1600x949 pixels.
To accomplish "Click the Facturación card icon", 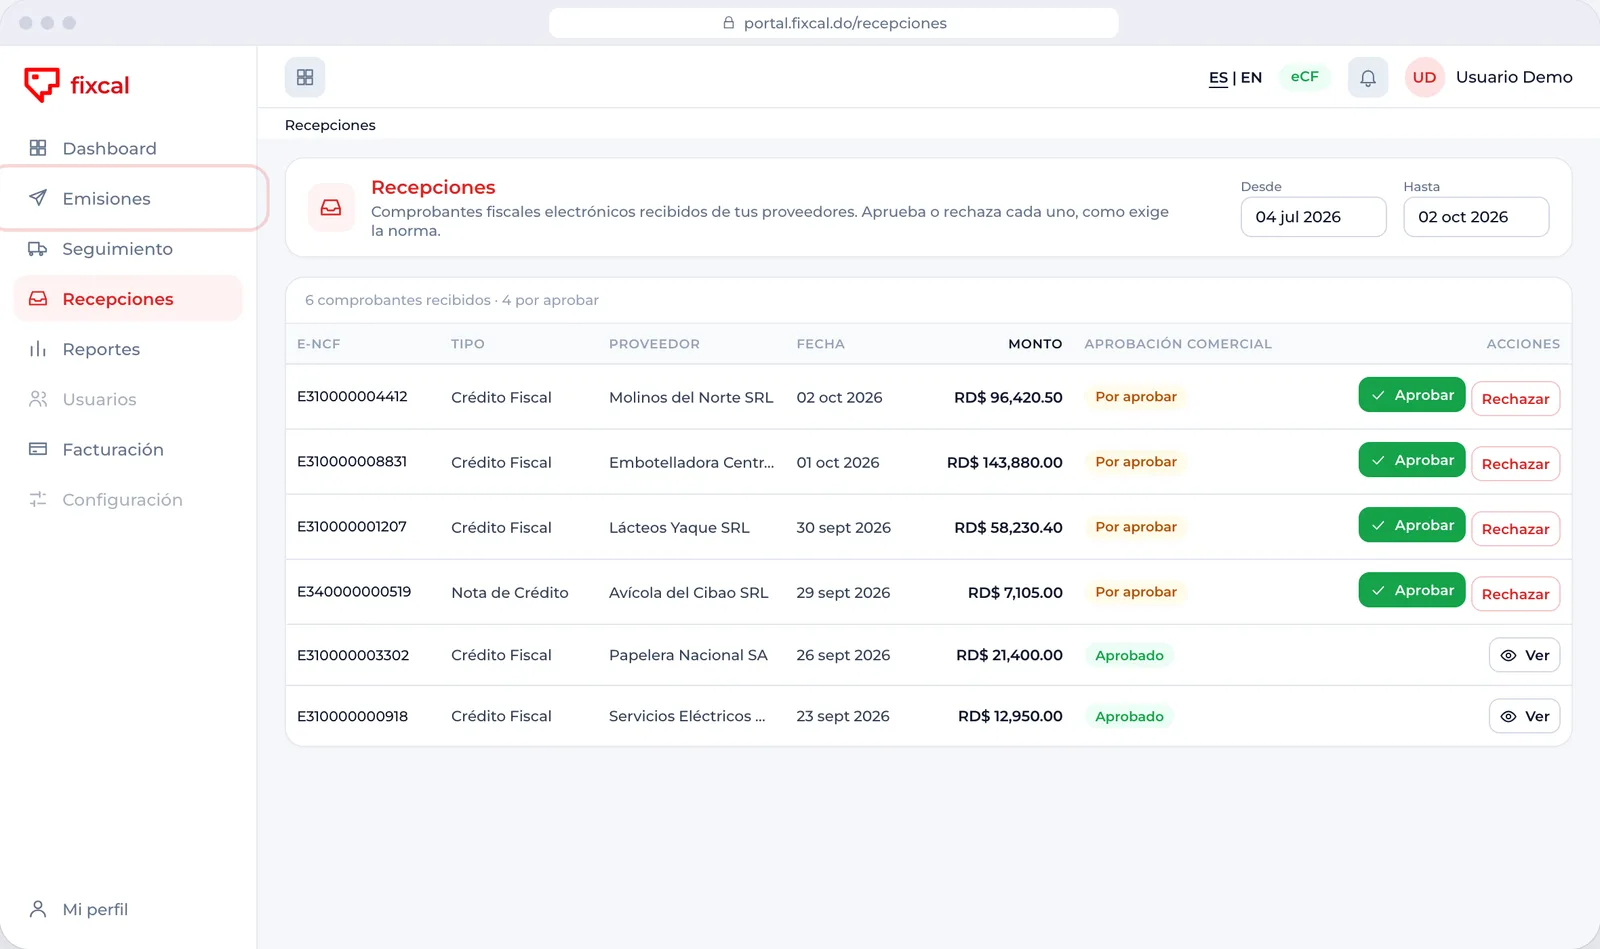I will click(x=38, y=449).
